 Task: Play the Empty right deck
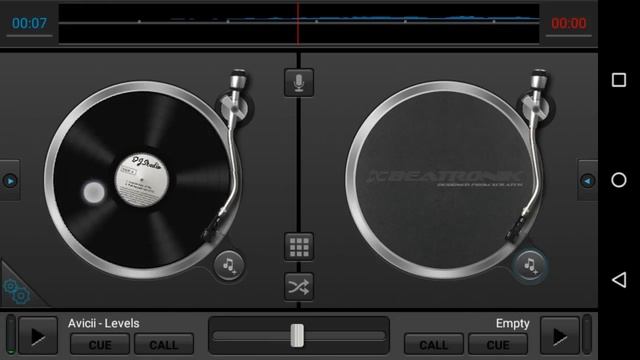pyautogui.click(x=560, y=336)
